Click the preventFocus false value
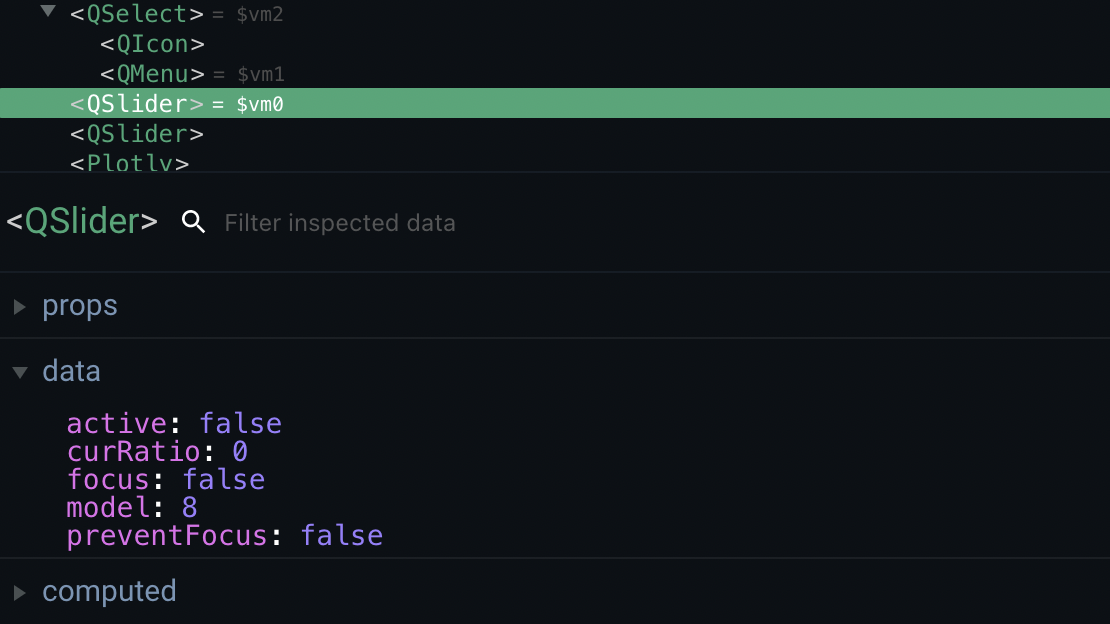This screenshot has width=1110, height=624. coord(342,535)
